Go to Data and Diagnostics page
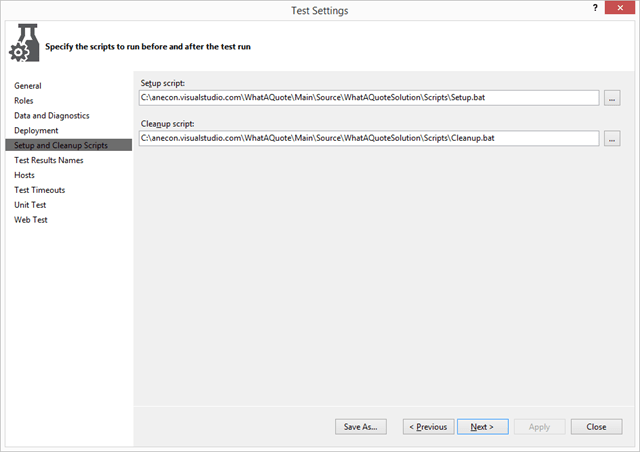 coord(51,116)
